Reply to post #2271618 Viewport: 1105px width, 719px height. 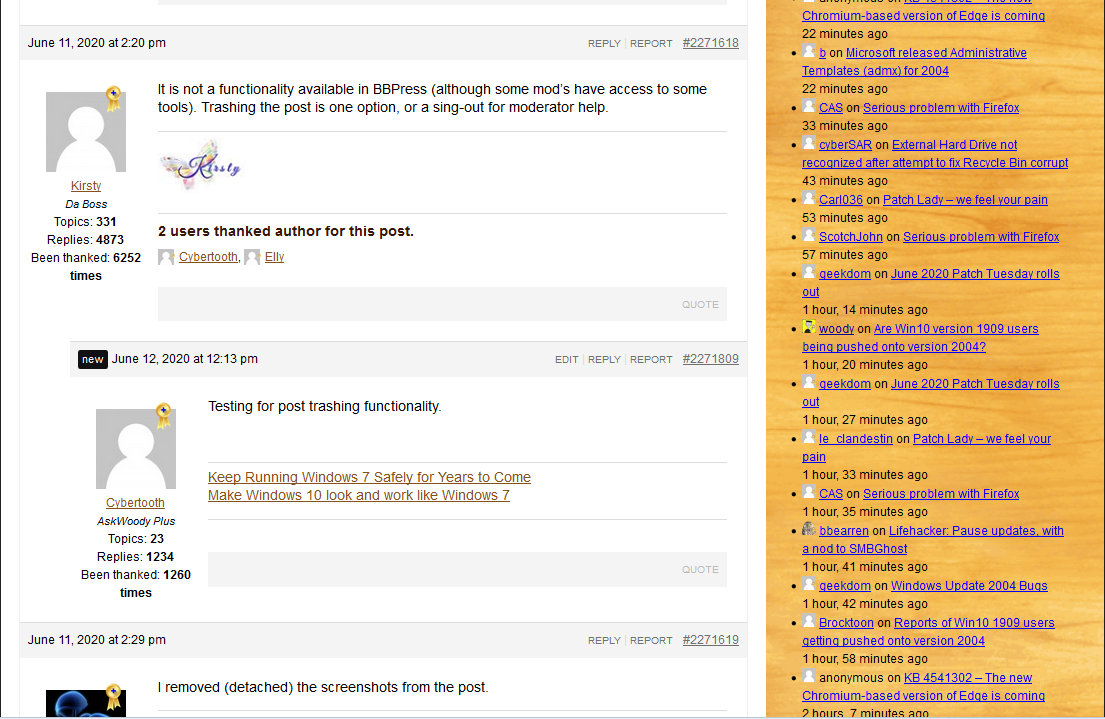[604, 44]
